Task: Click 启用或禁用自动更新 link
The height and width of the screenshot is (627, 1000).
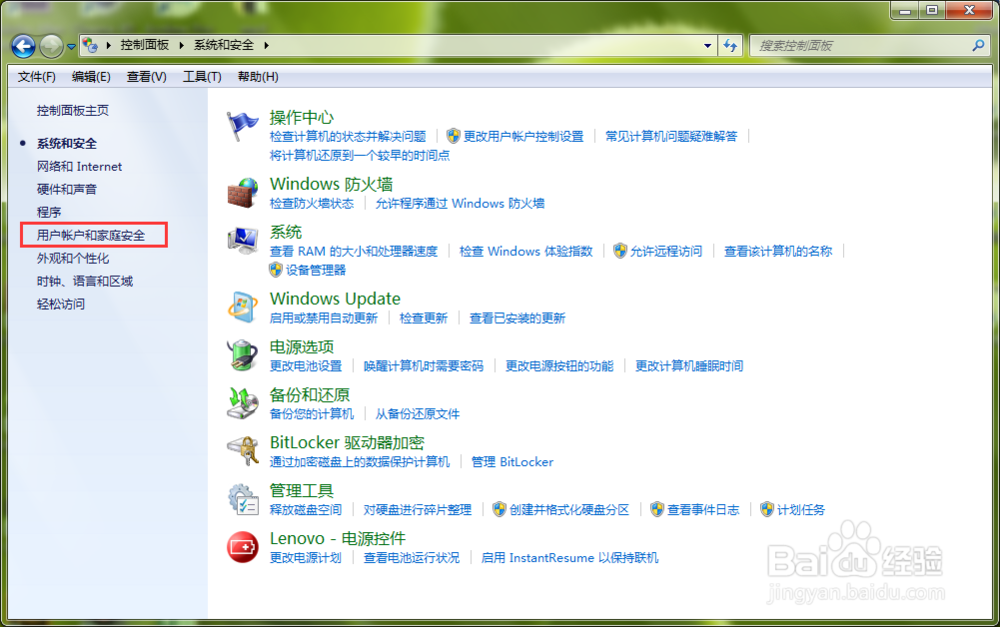Action: pos(324,318)
